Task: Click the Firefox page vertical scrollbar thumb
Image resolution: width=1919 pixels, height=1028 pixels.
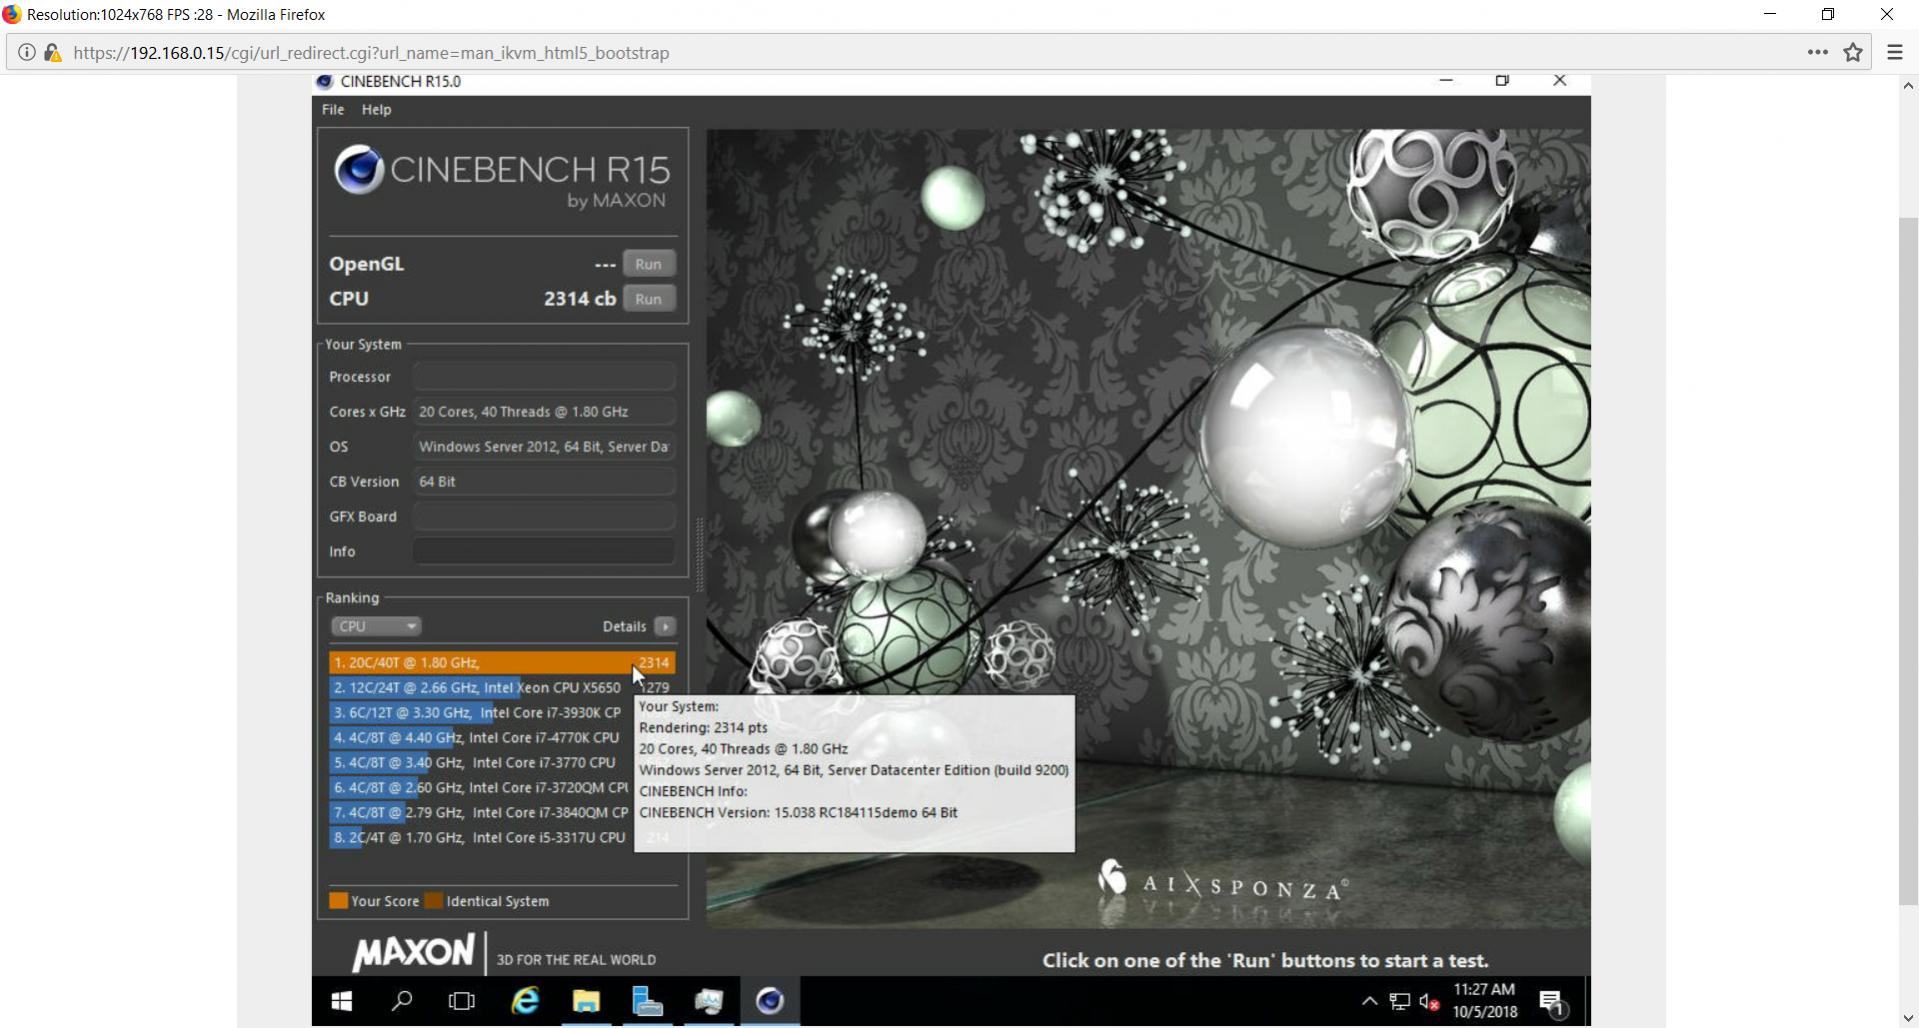Action: [1908, 560]
